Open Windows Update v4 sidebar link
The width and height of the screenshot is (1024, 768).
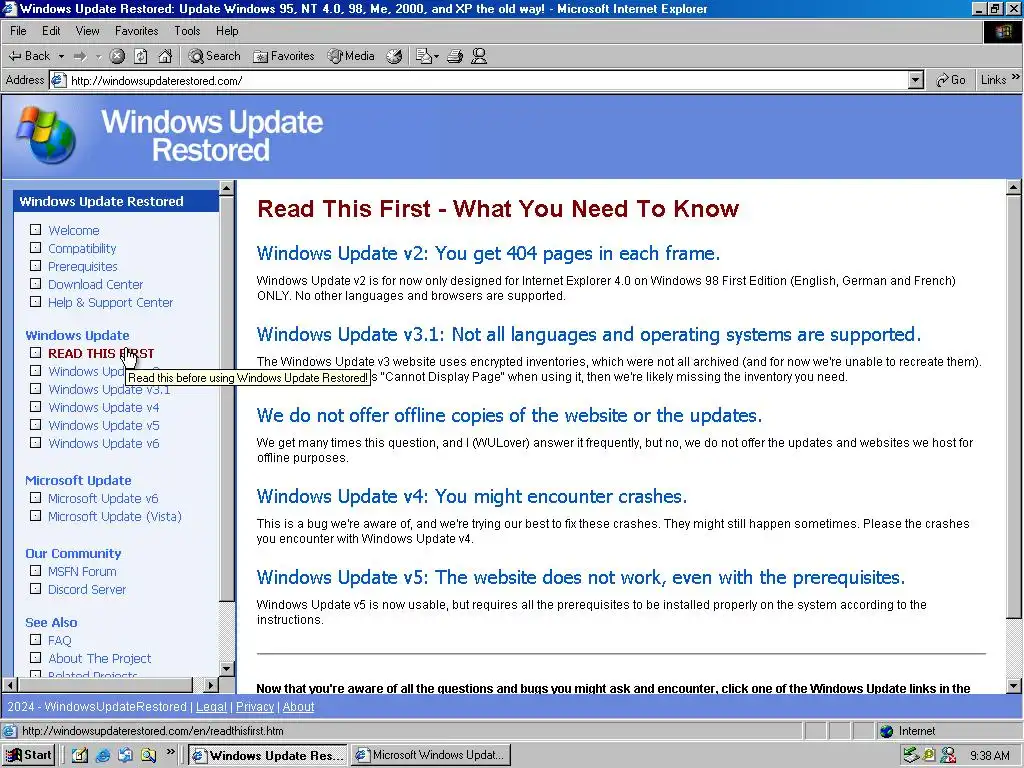104,408
